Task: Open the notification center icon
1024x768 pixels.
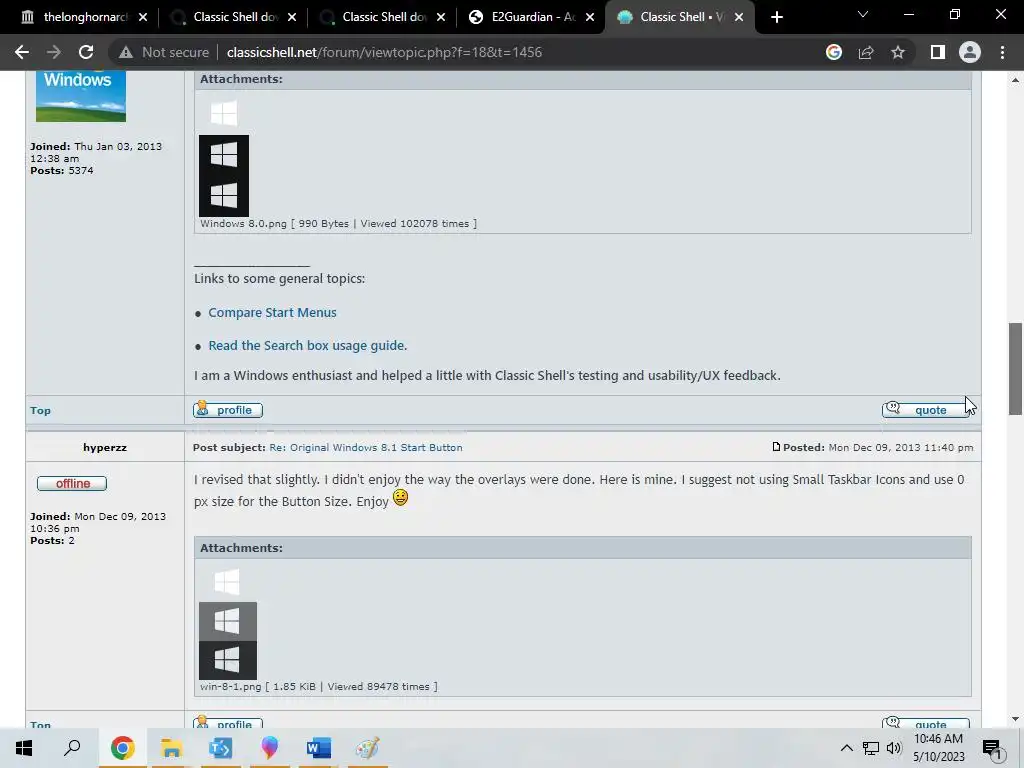Action: (x=992, y=748)
